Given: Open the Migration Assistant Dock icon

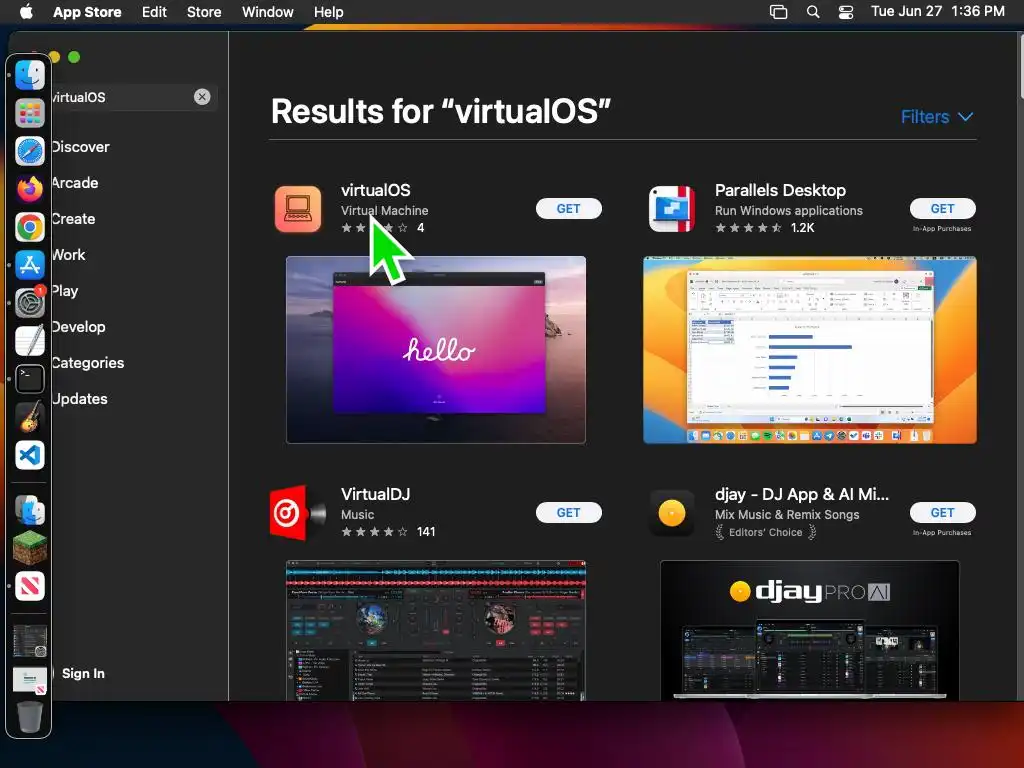Looking at the screenshot, I should point(30,510).
